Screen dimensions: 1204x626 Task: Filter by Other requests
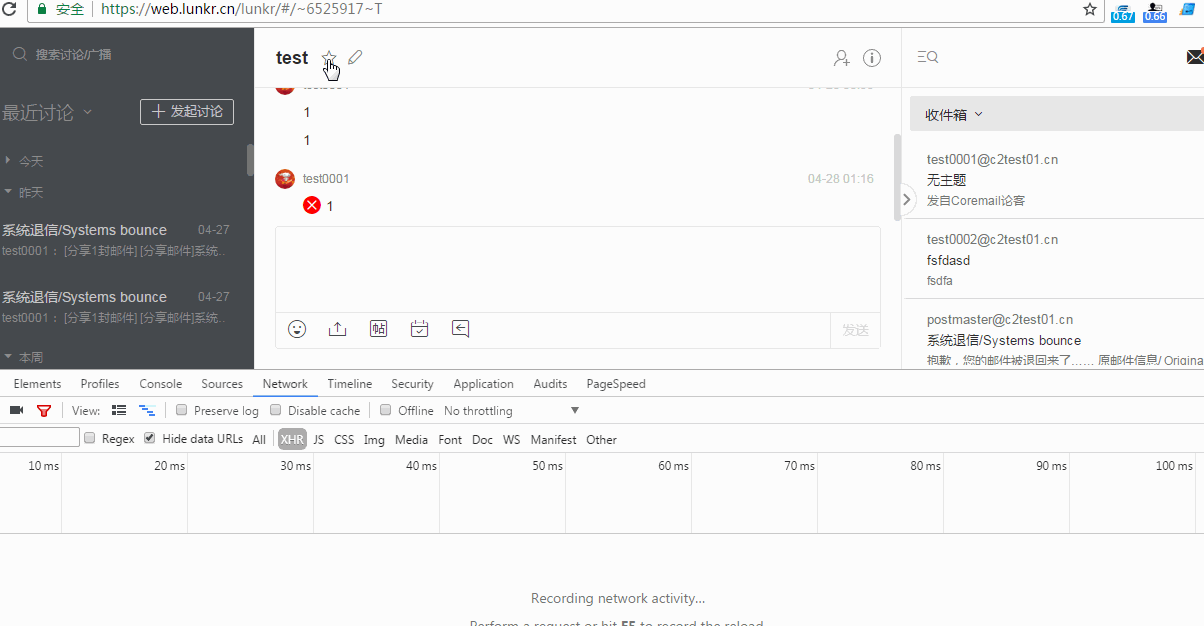coord(602,440)
